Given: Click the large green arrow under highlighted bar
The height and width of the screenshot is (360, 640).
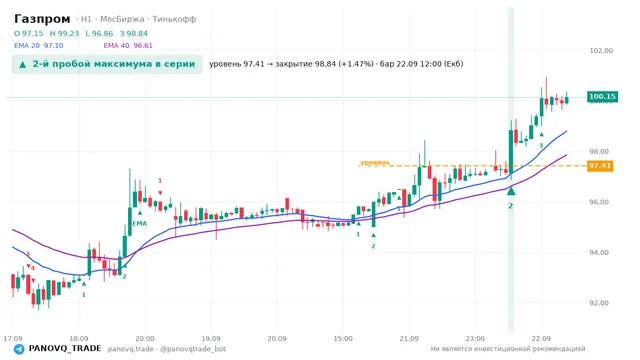Looking at the screenshot, I should [x=511, y=191].
